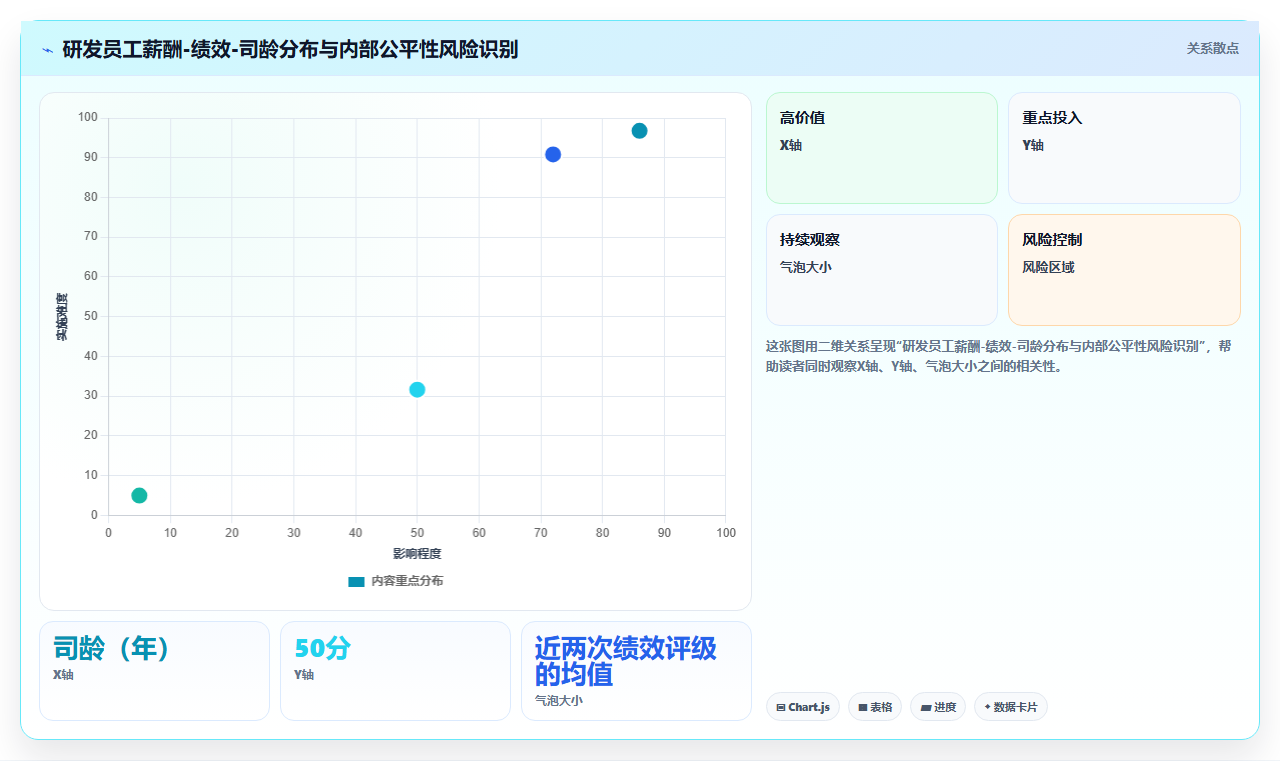1280x761 pixels.
Task: Open the 重点投入 card
Action: click(x=1124, y=148)
